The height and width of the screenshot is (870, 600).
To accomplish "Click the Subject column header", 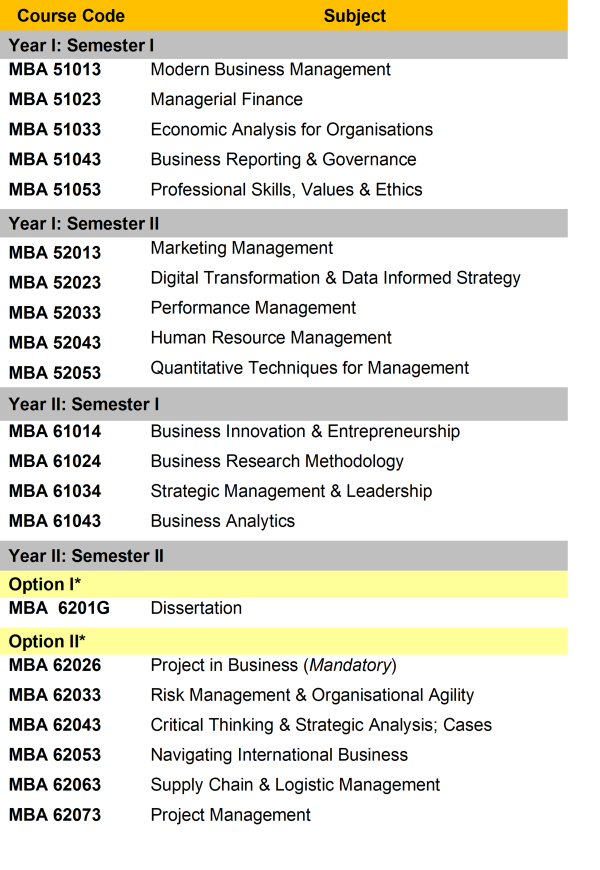I will pos(355,16).
